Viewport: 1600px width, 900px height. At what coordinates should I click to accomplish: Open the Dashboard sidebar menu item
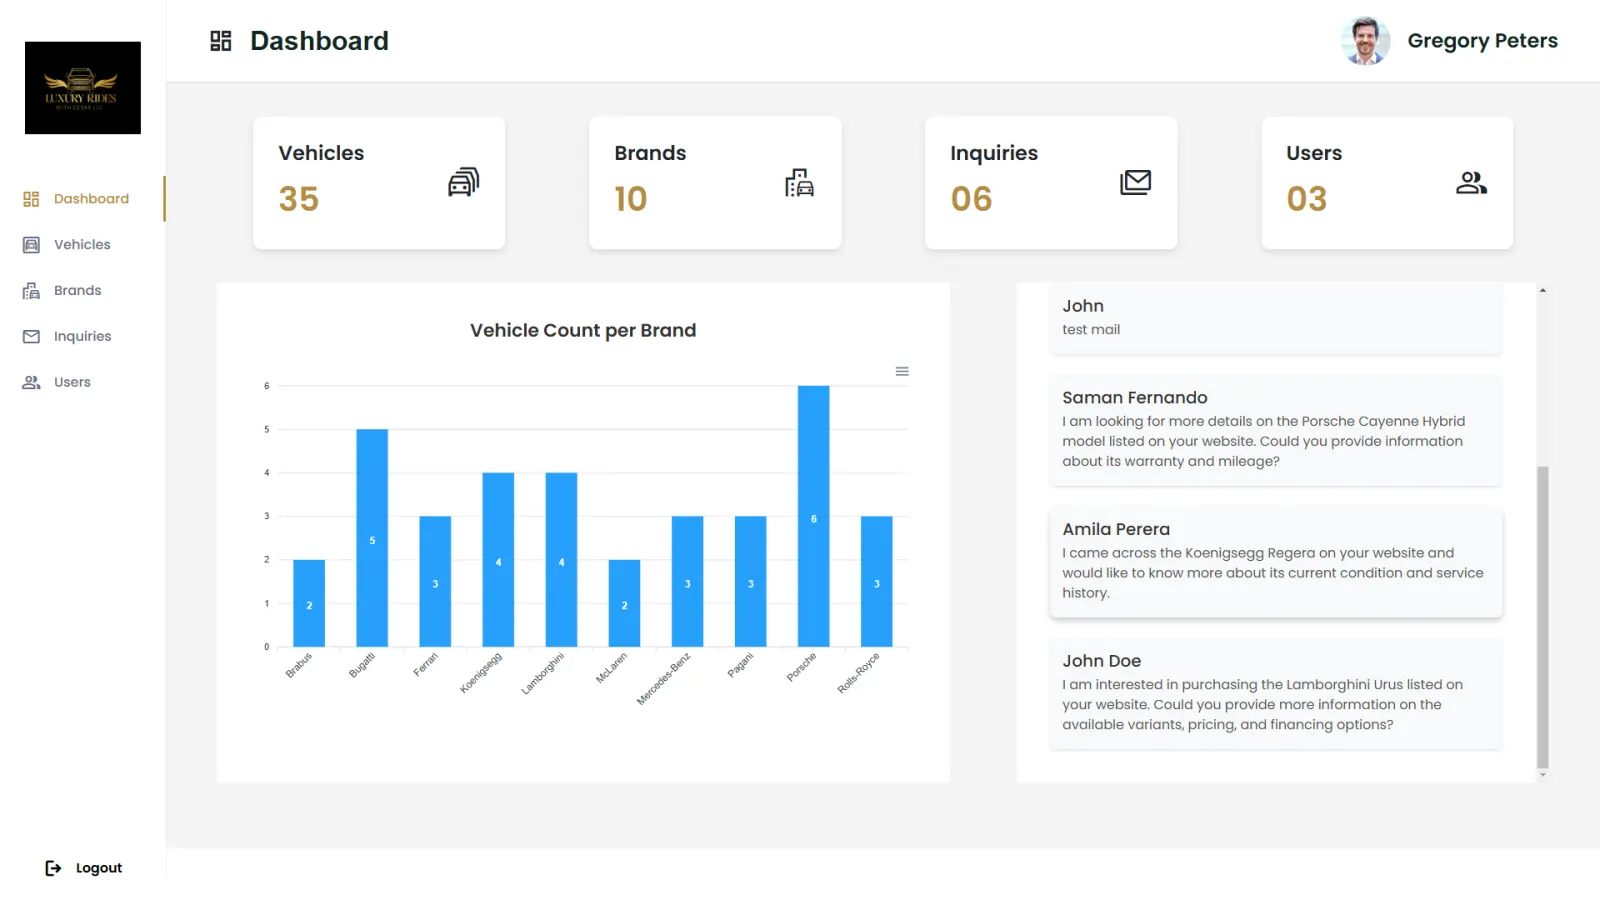(83, 199)
